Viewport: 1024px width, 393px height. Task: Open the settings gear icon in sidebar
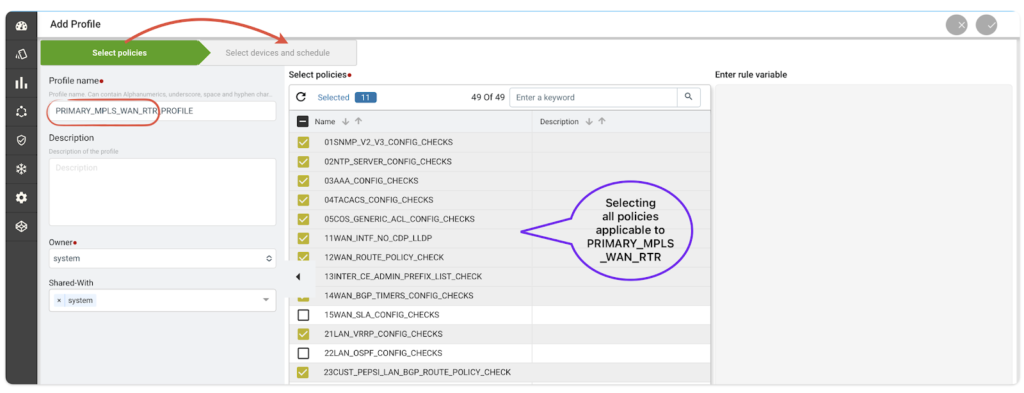[x=22, y=198]
